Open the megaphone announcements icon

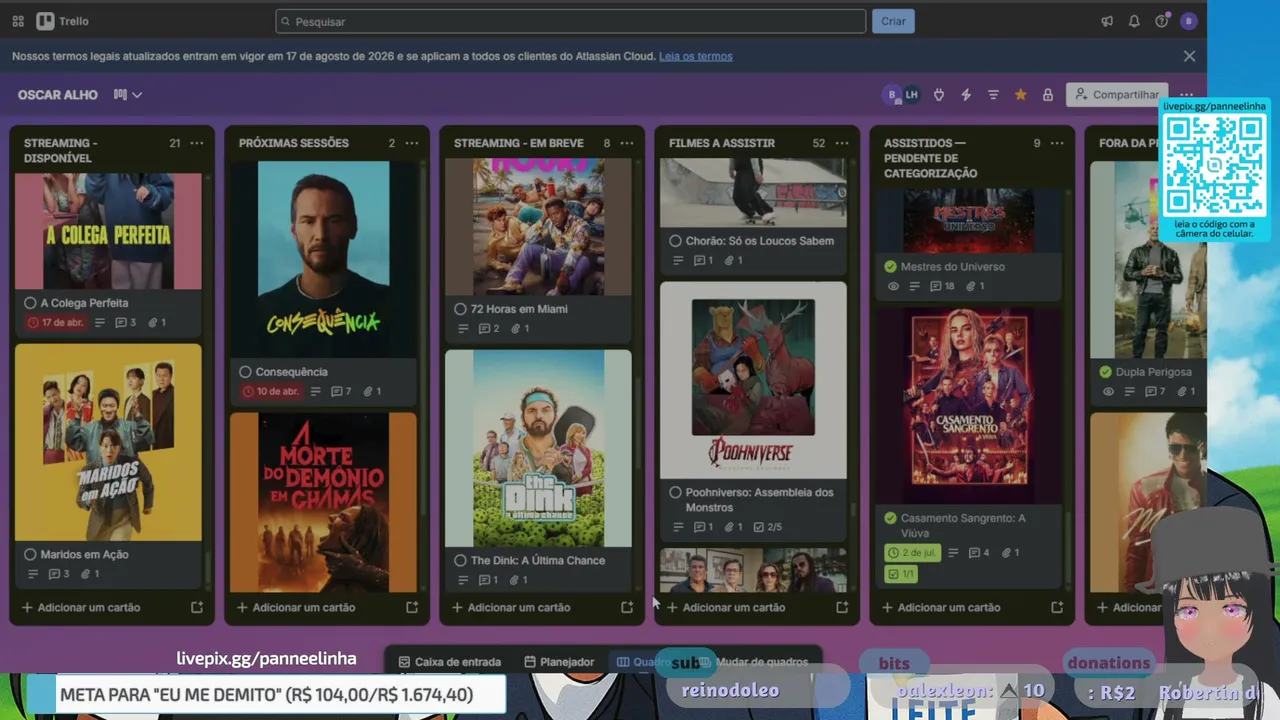click(x=1107, y=21)
